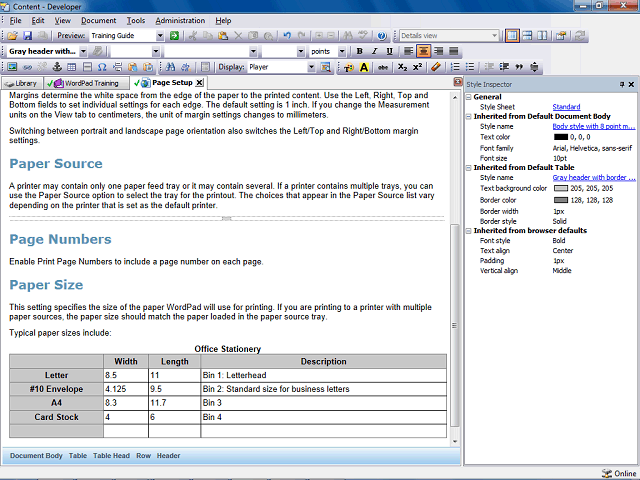640x480 pixels.
Task: Collapse the General section
Action: coord(469,97)
